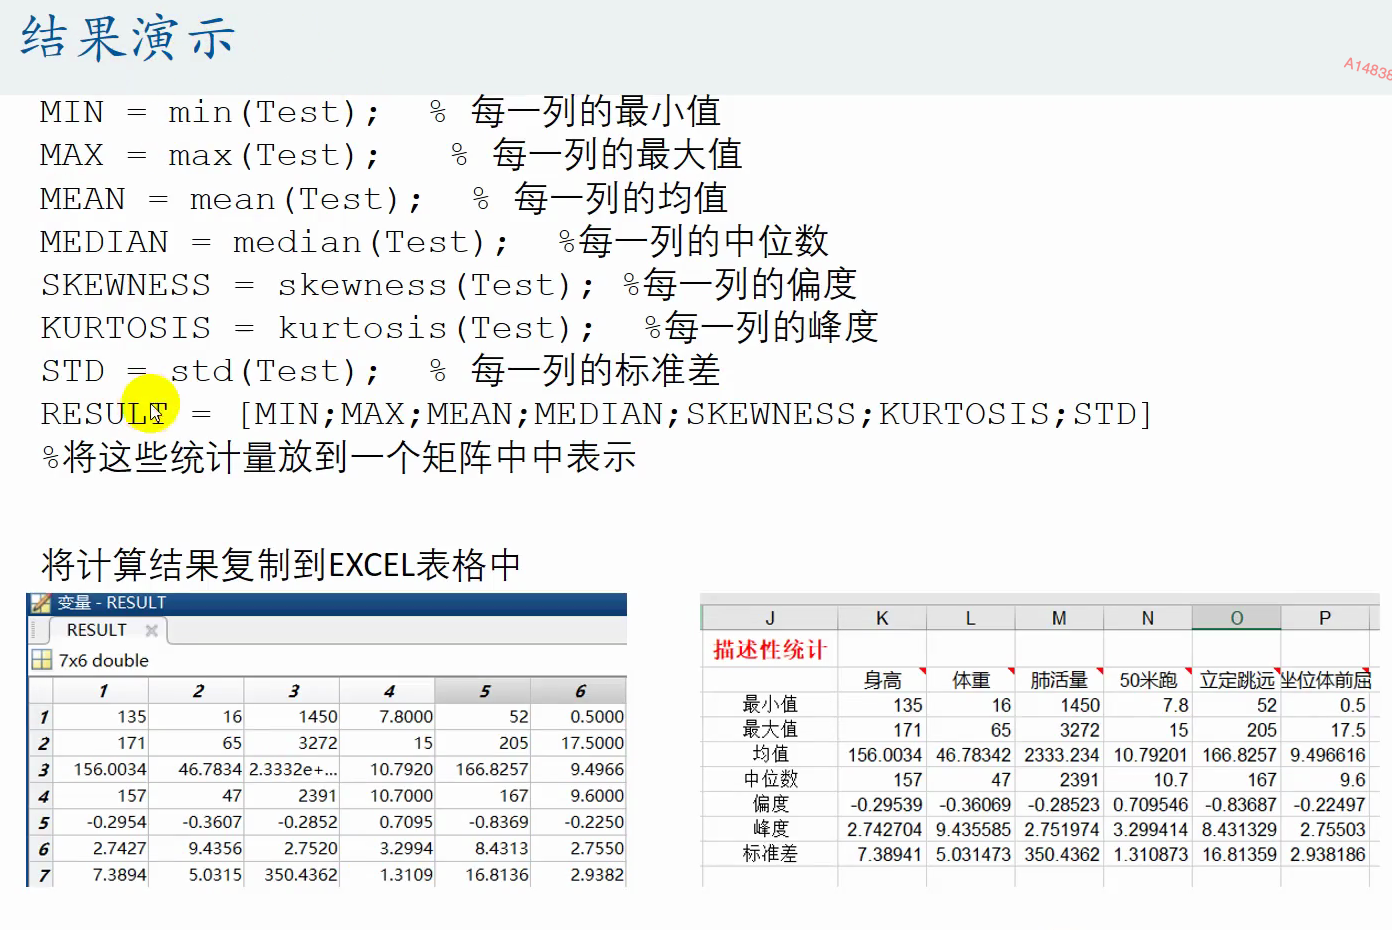Screen dimensions: 1392x930
Task: Click the 偏度 row label
Action: pyautogui.click(x=770, y=804)
